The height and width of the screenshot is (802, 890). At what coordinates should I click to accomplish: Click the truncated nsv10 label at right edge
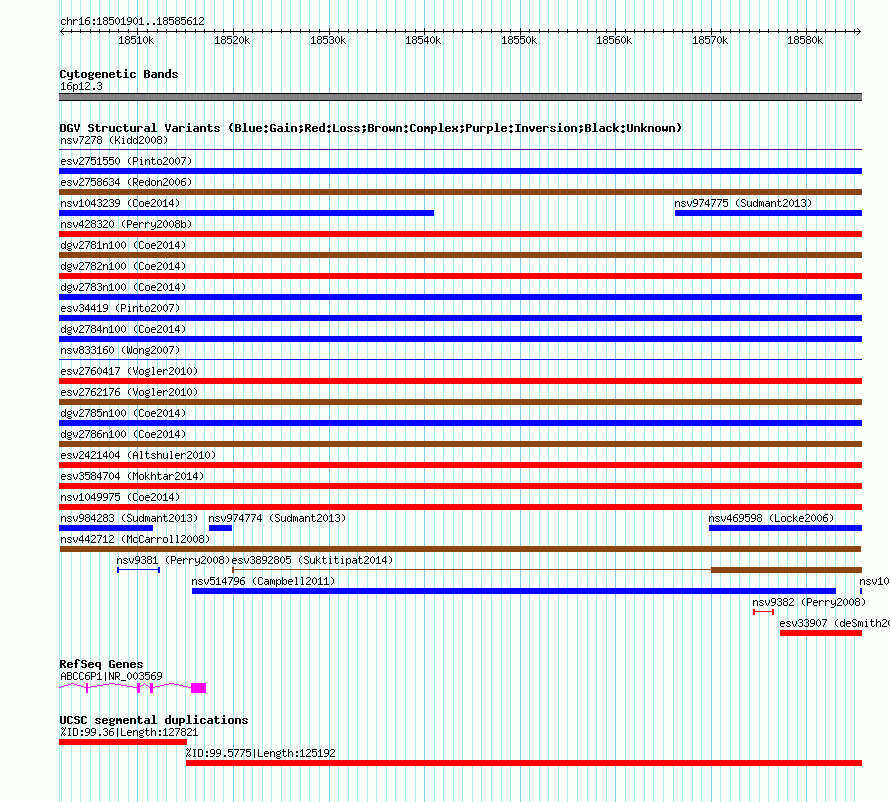pyautogui.click(x=874, y=581)
